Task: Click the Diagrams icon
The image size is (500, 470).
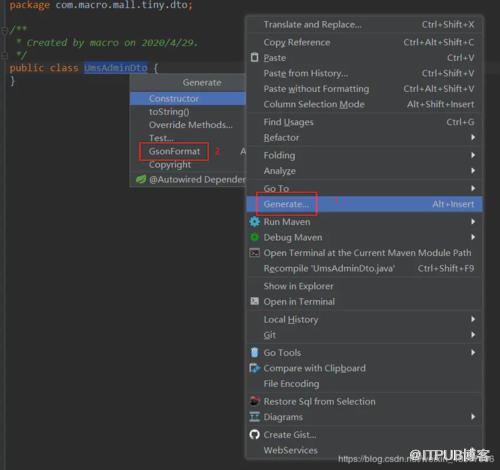Action: coord(254,417)
